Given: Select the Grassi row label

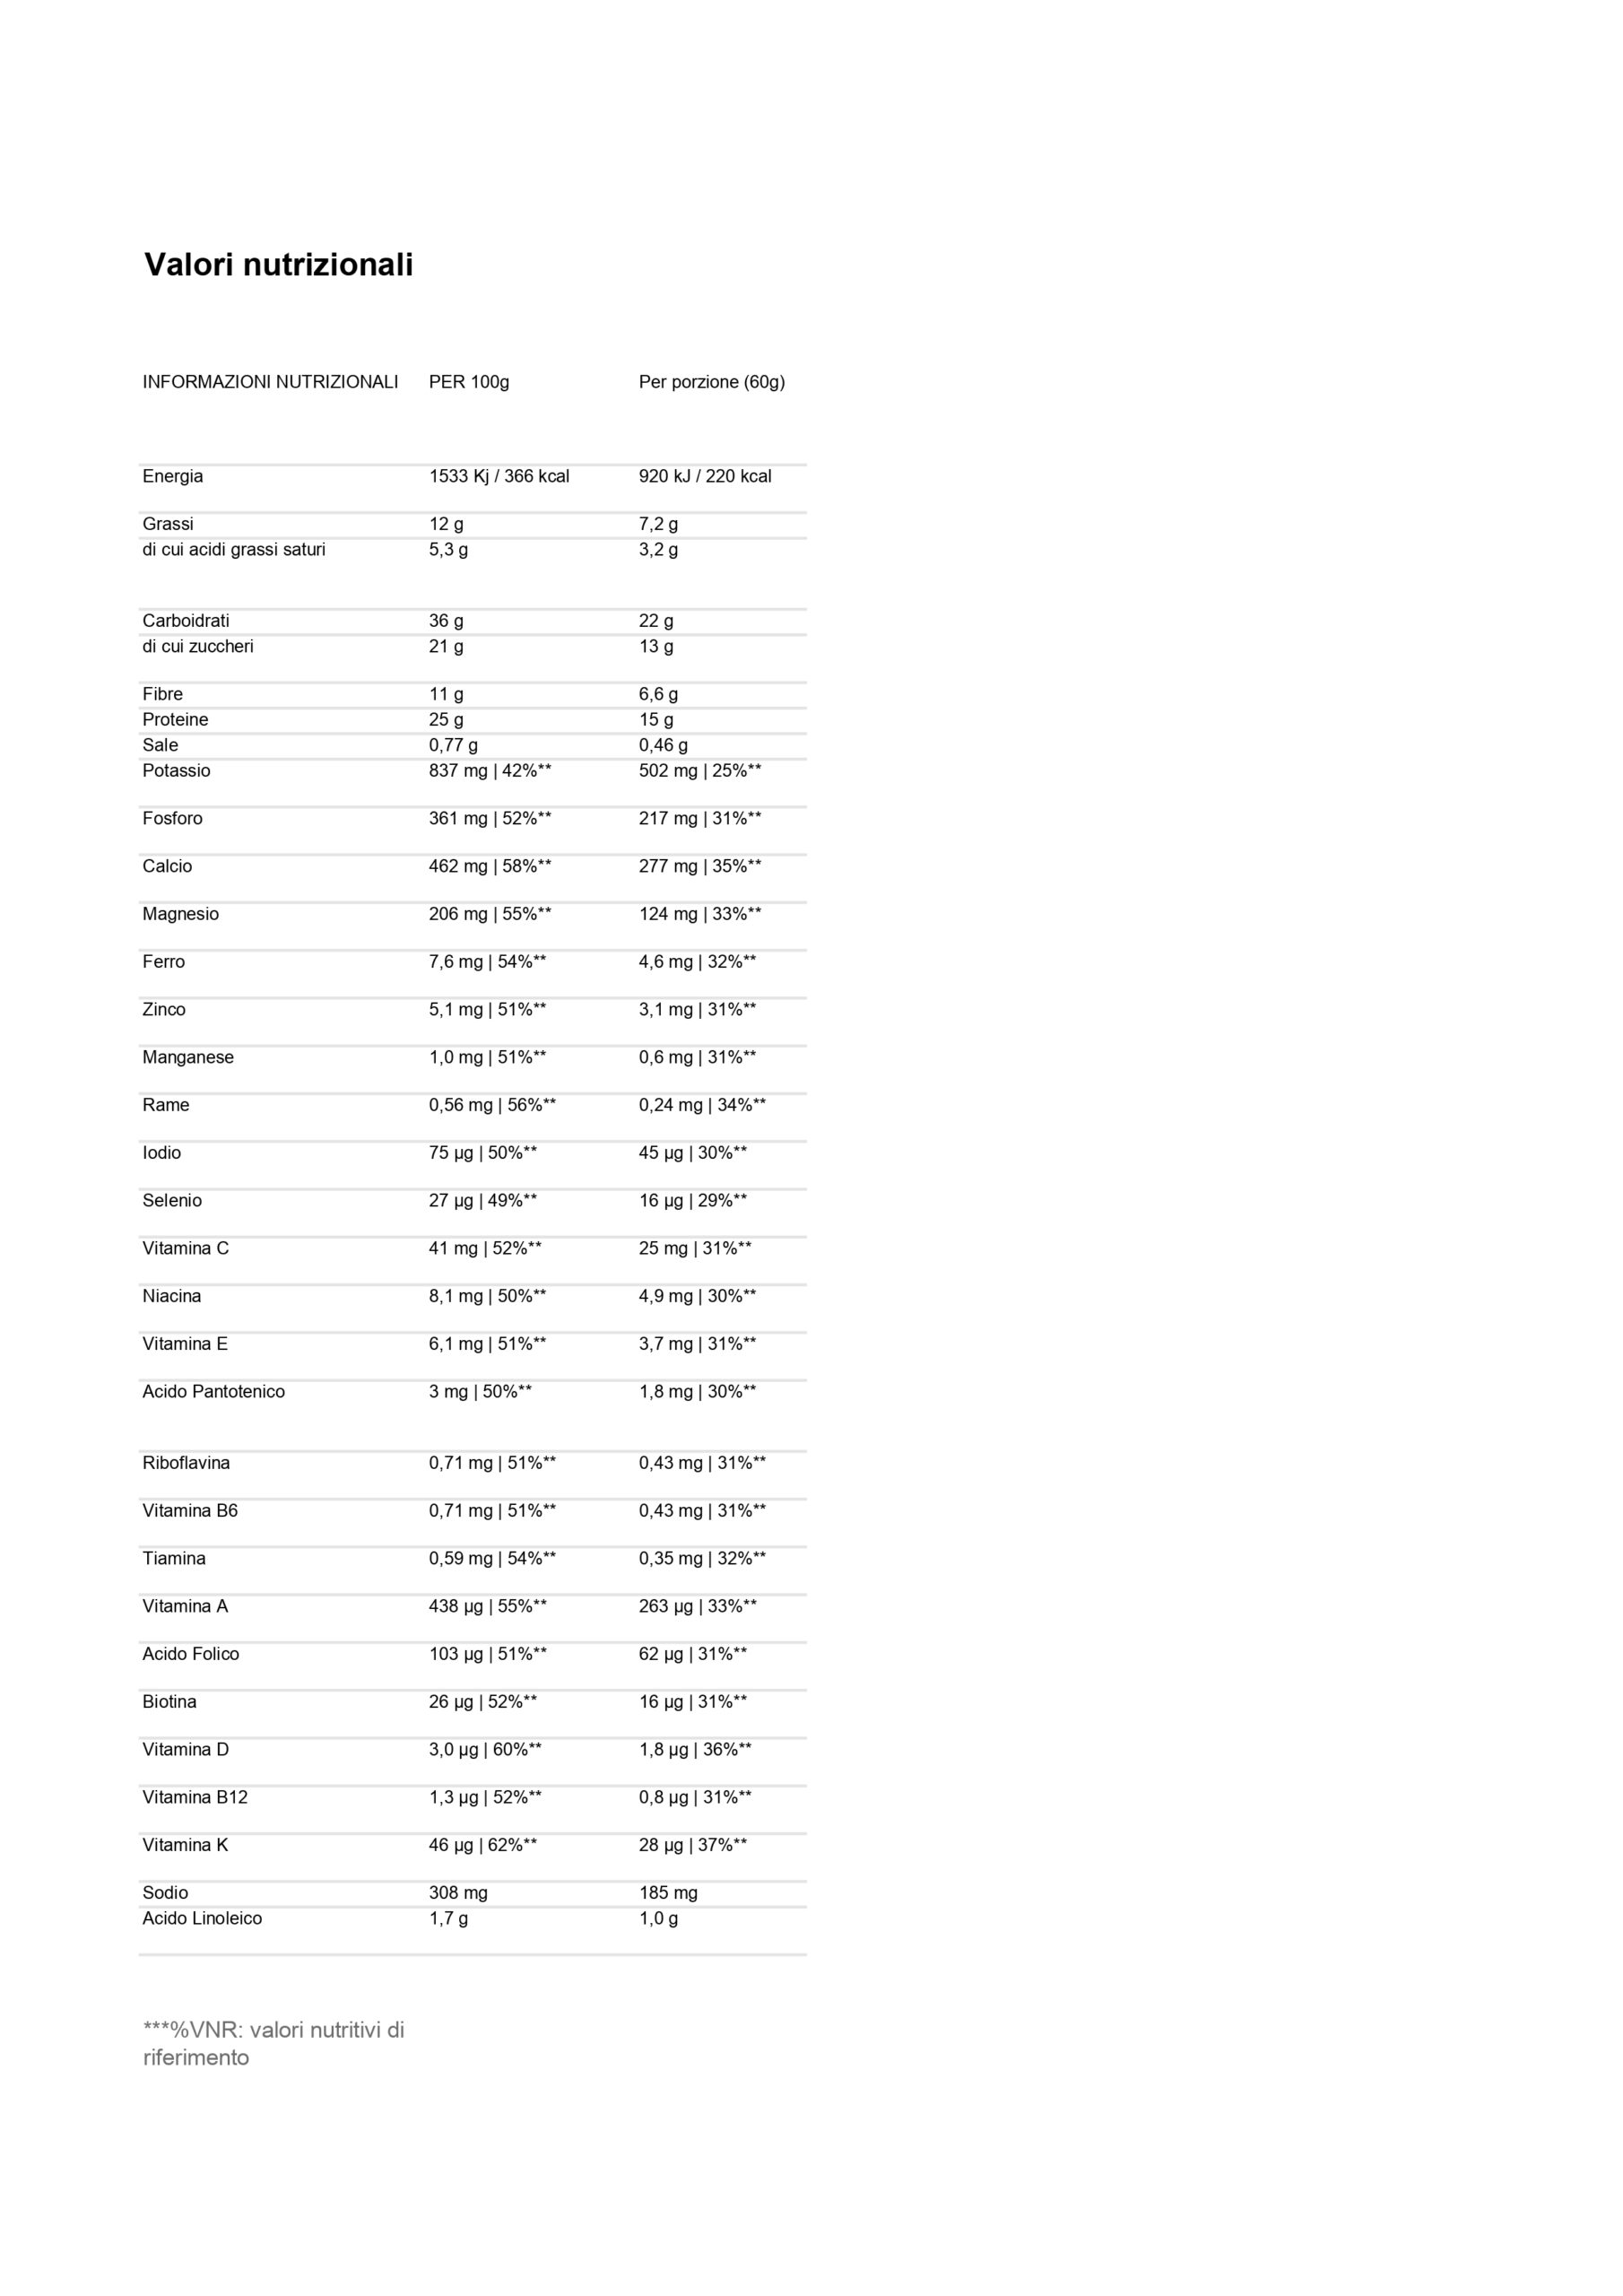Looking at the screenshot, I should [x=168, y=524].
